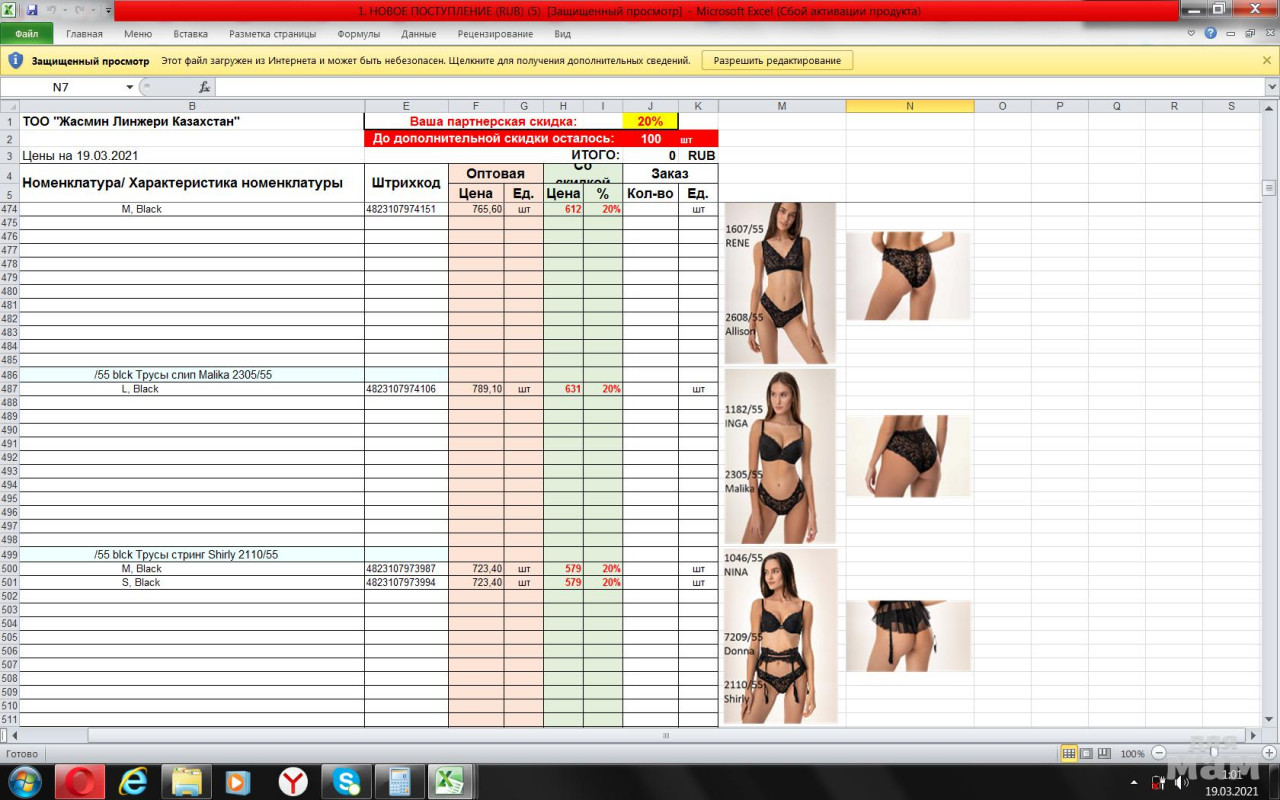Image resolution: width=1280 pixels, height=800 pixels.
Task: Click the Save icon in Quick Access Toolbar
Action: [x=32, y=10]
